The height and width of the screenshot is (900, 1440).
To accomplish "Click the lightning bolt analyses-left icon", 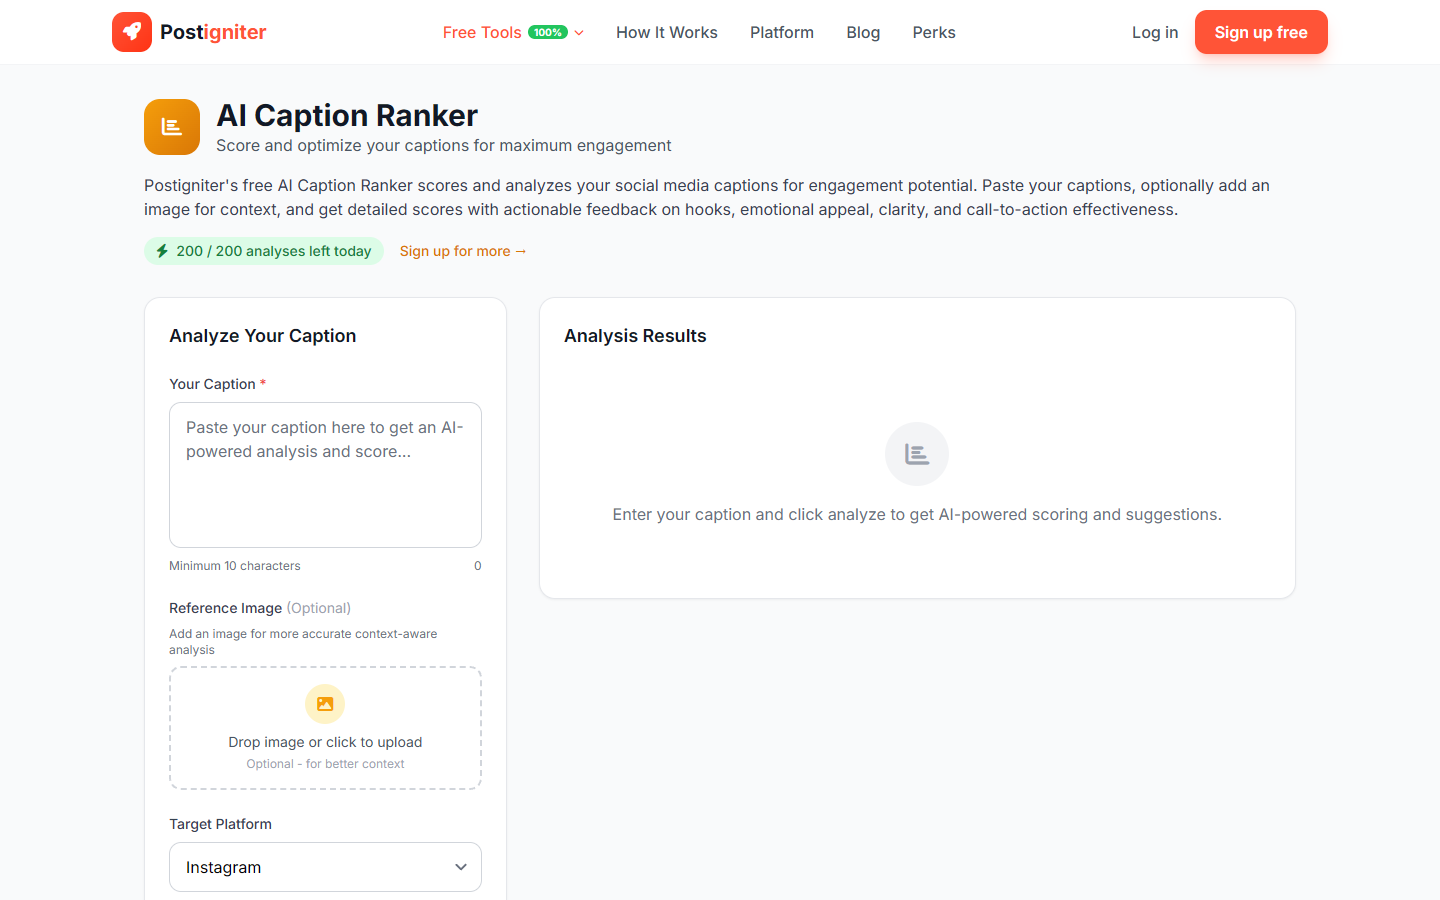I will (162, 251).
